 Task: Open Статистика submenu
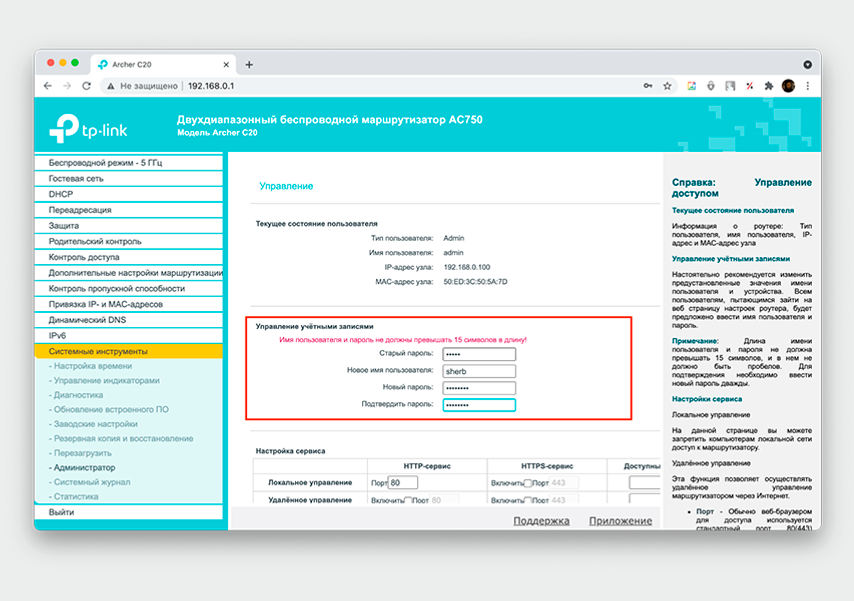[x=76, y=497]
